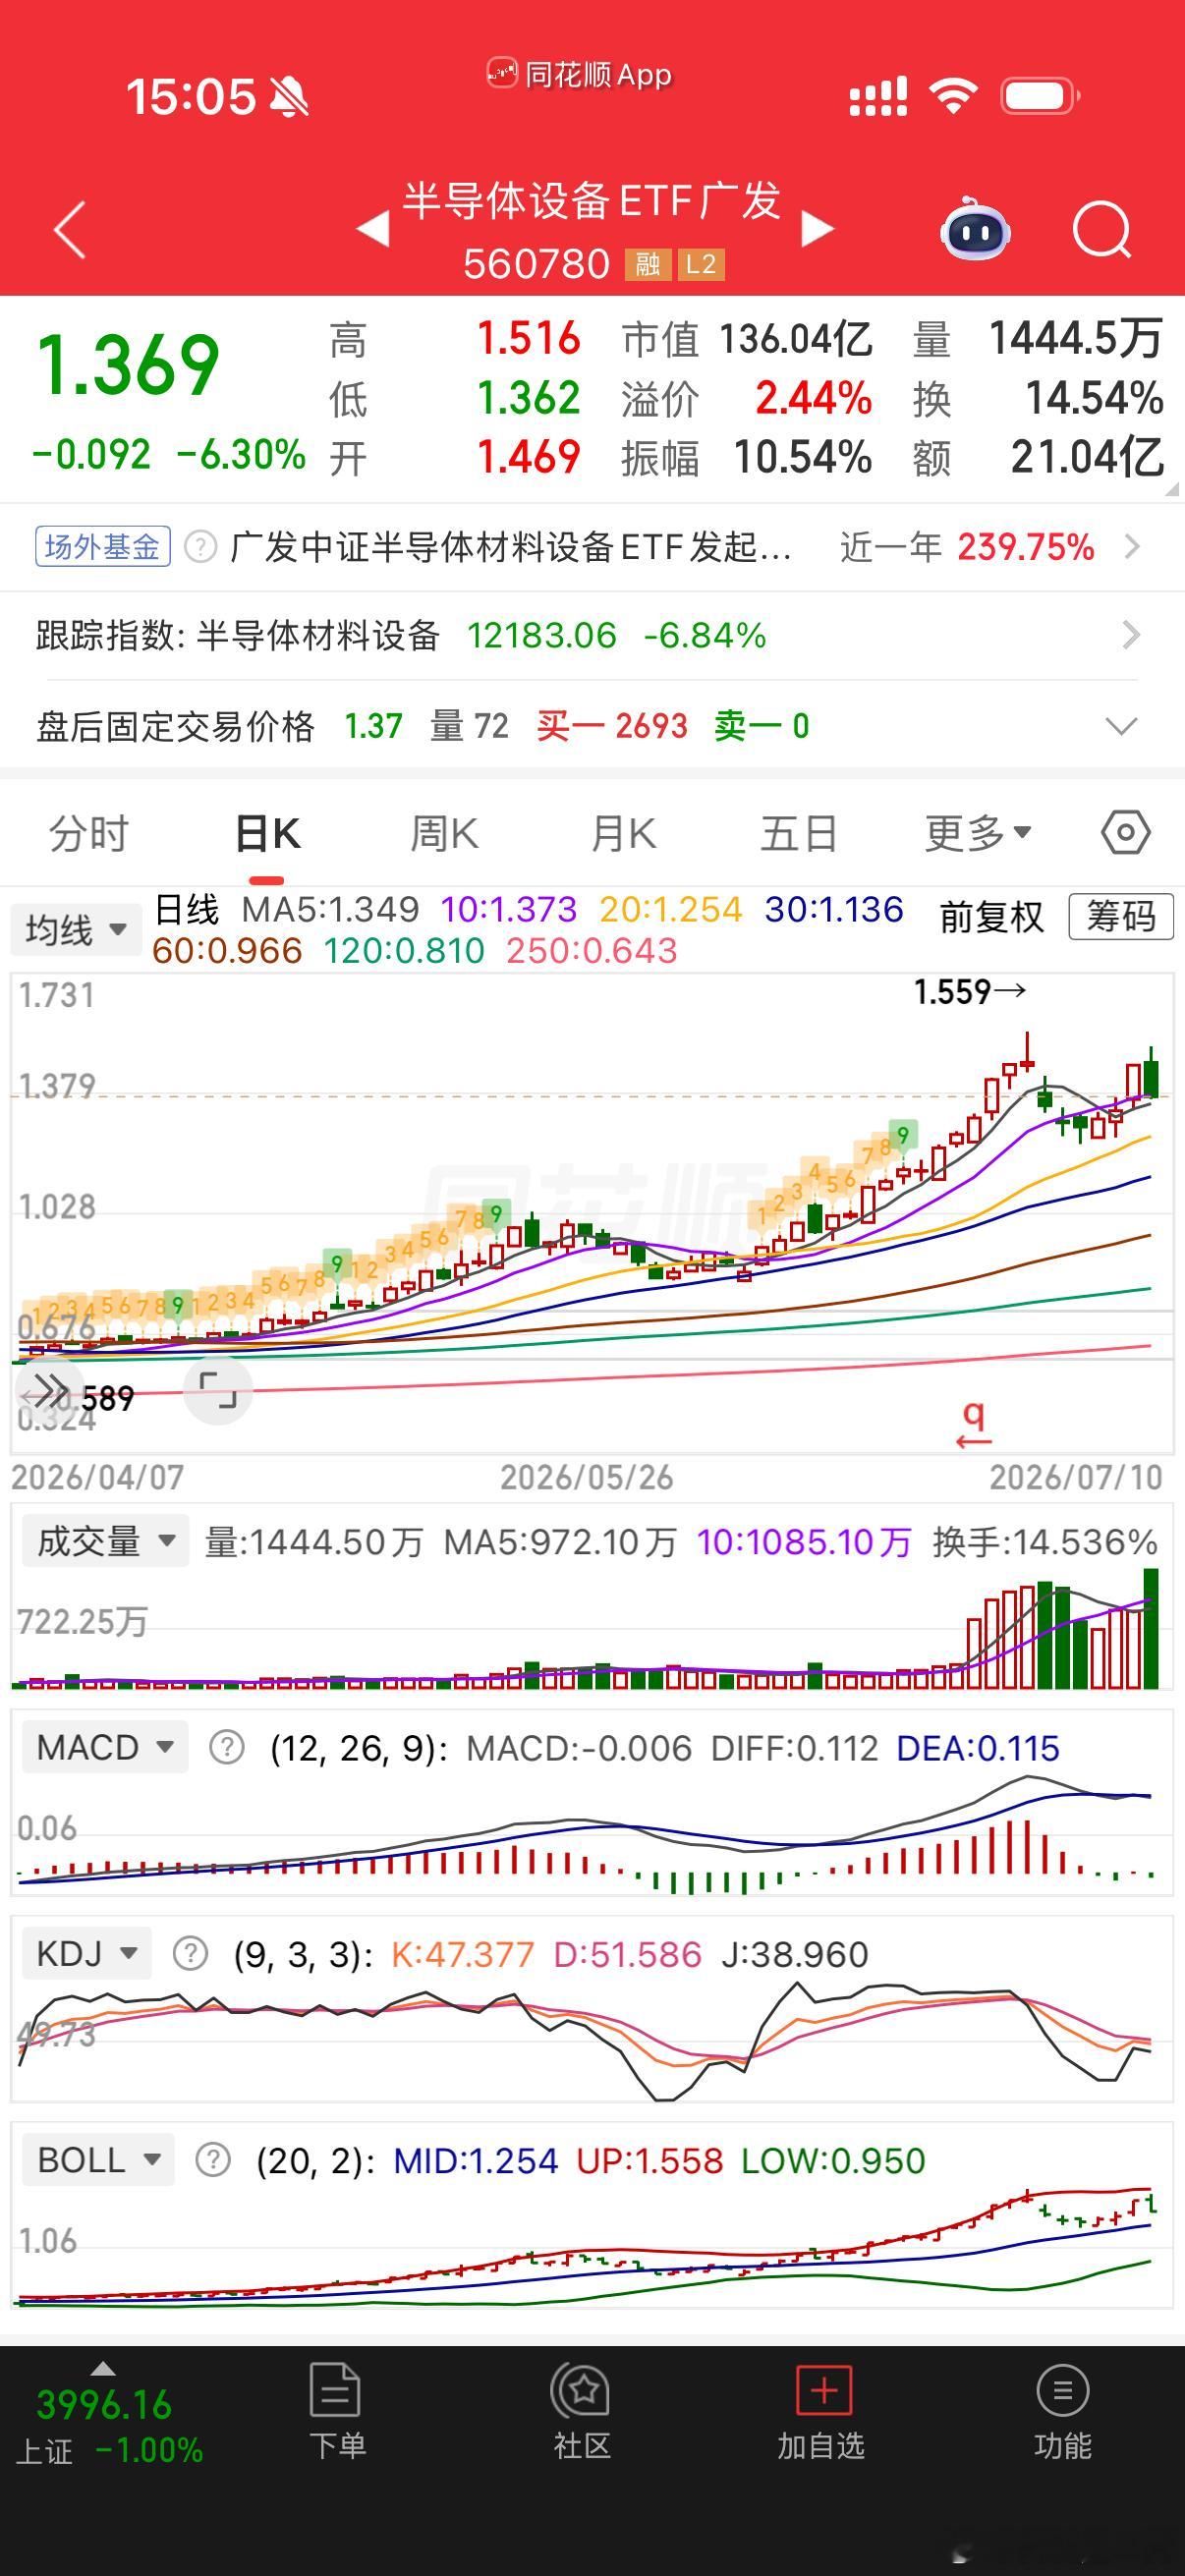Open fund detail chevron beside 239.75%

[1131, 547]
